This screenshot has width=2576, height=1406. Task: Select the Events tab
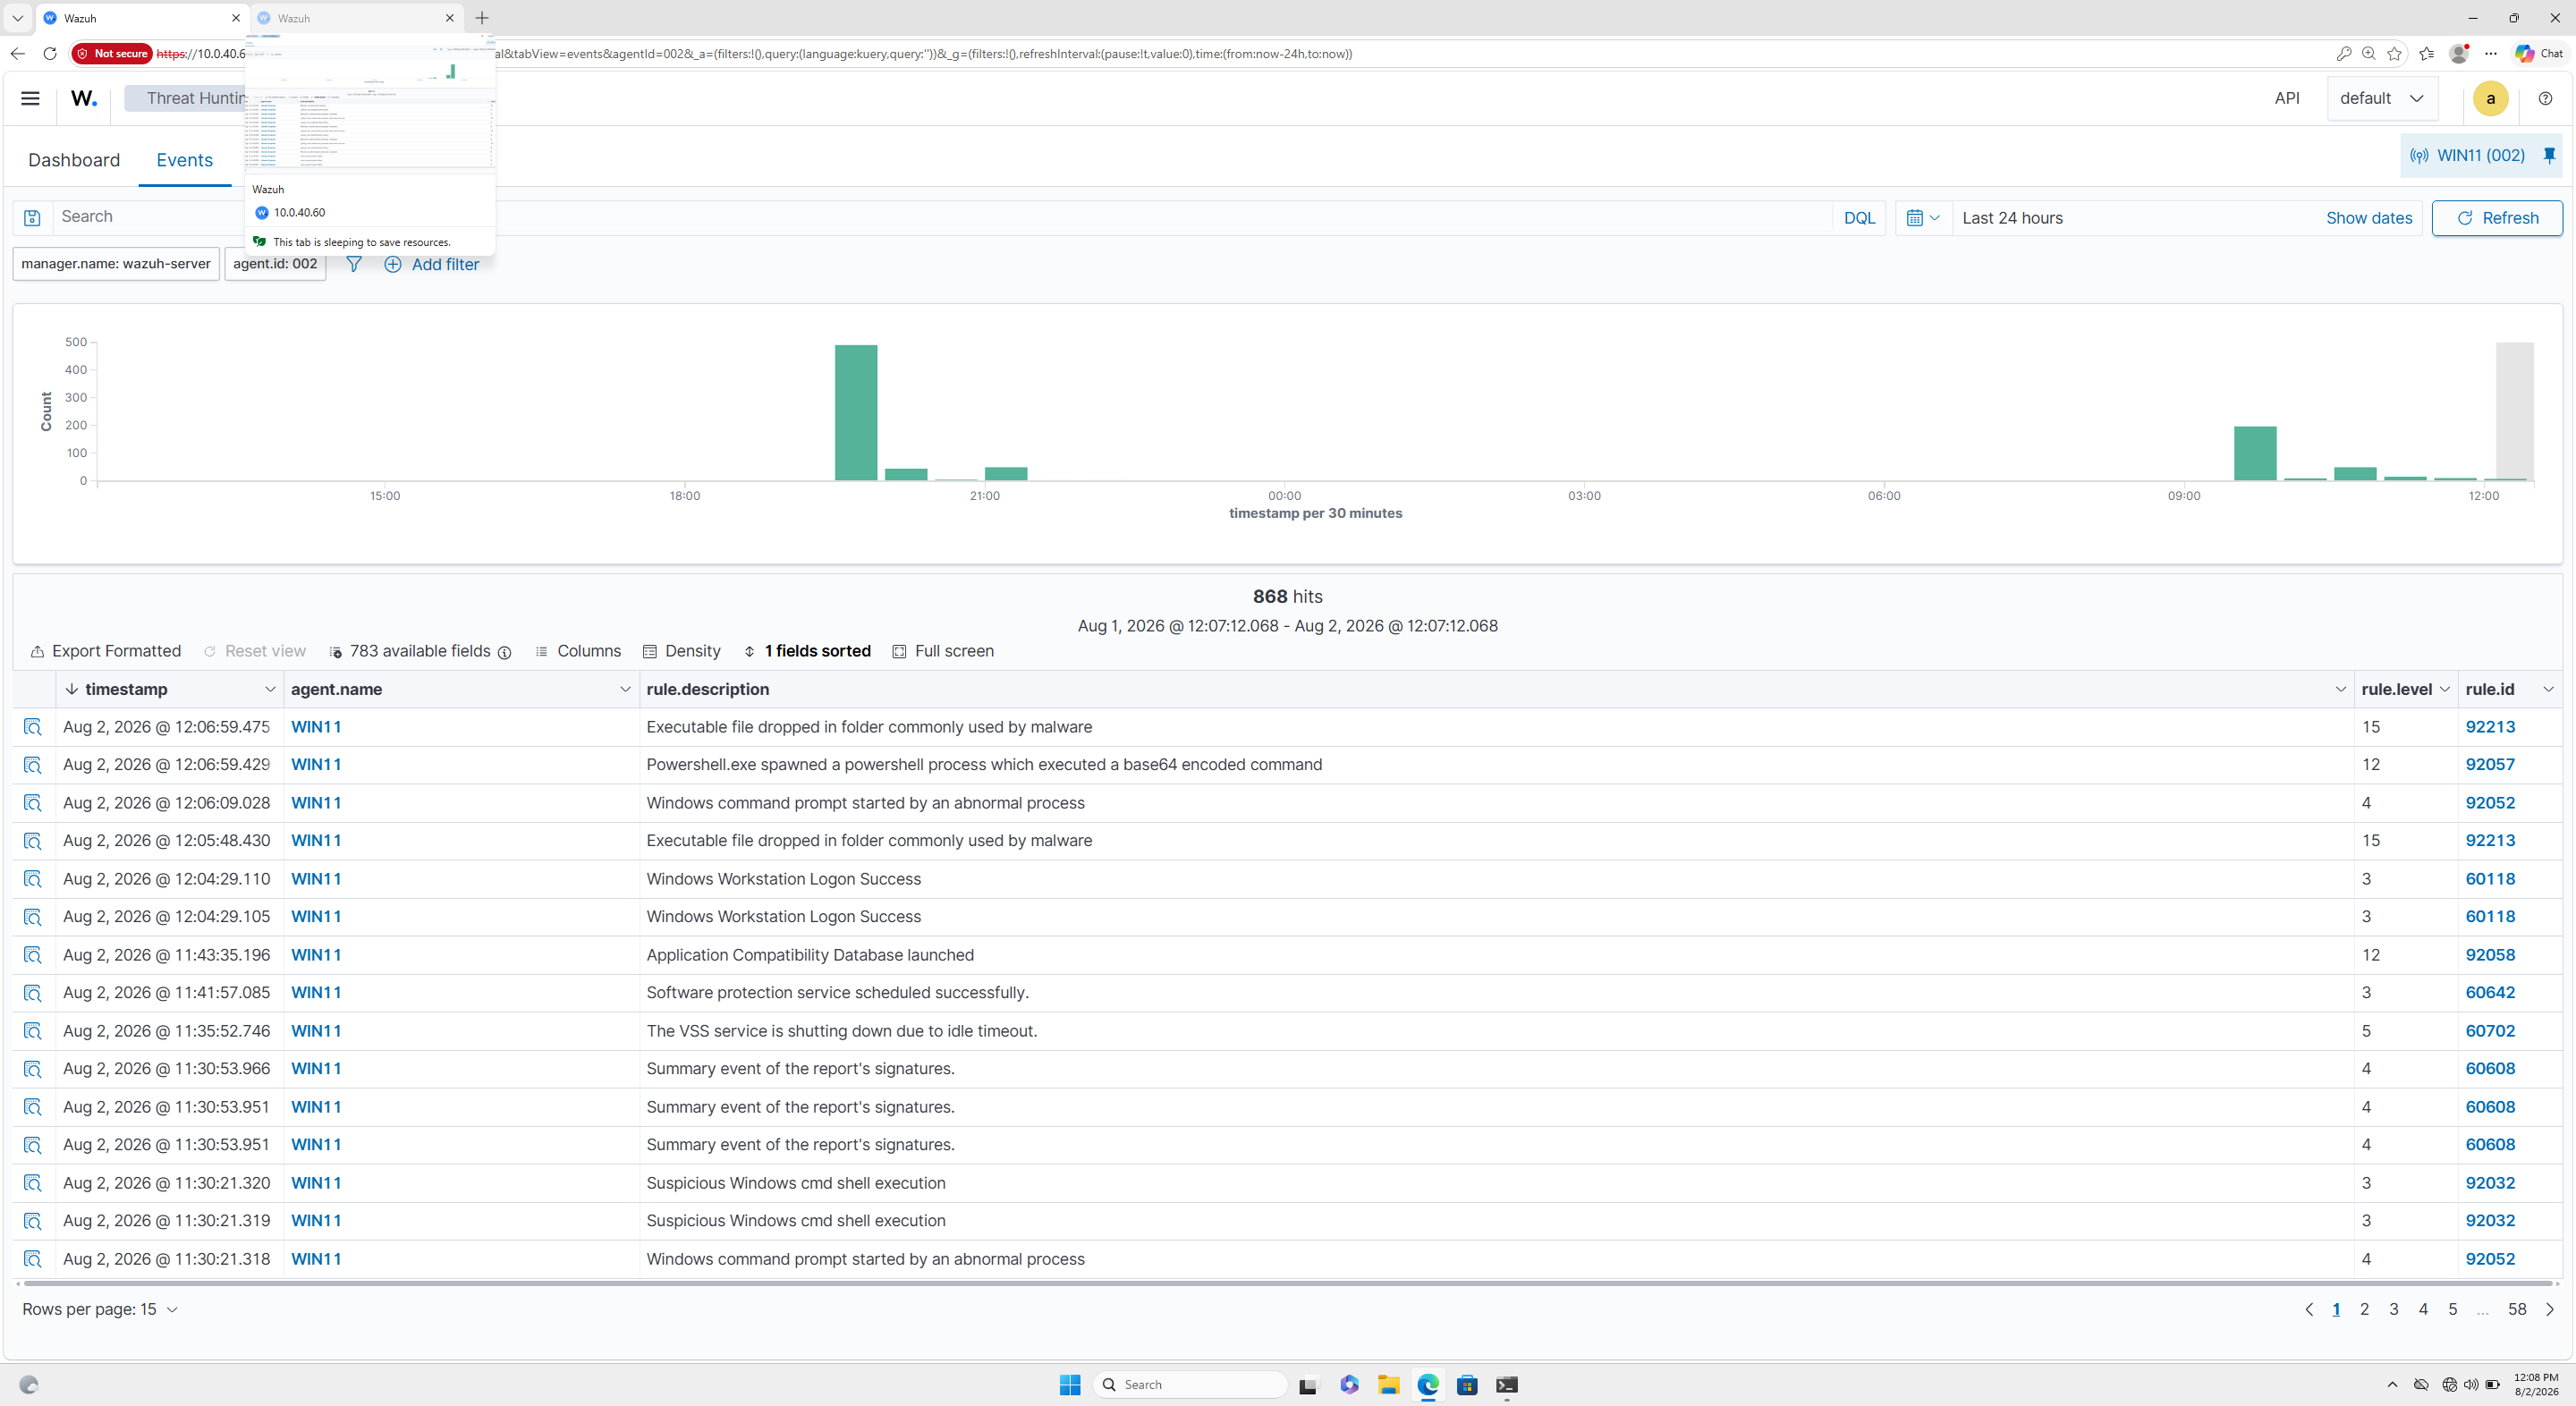pyautogui.click(x=184, y=160)
